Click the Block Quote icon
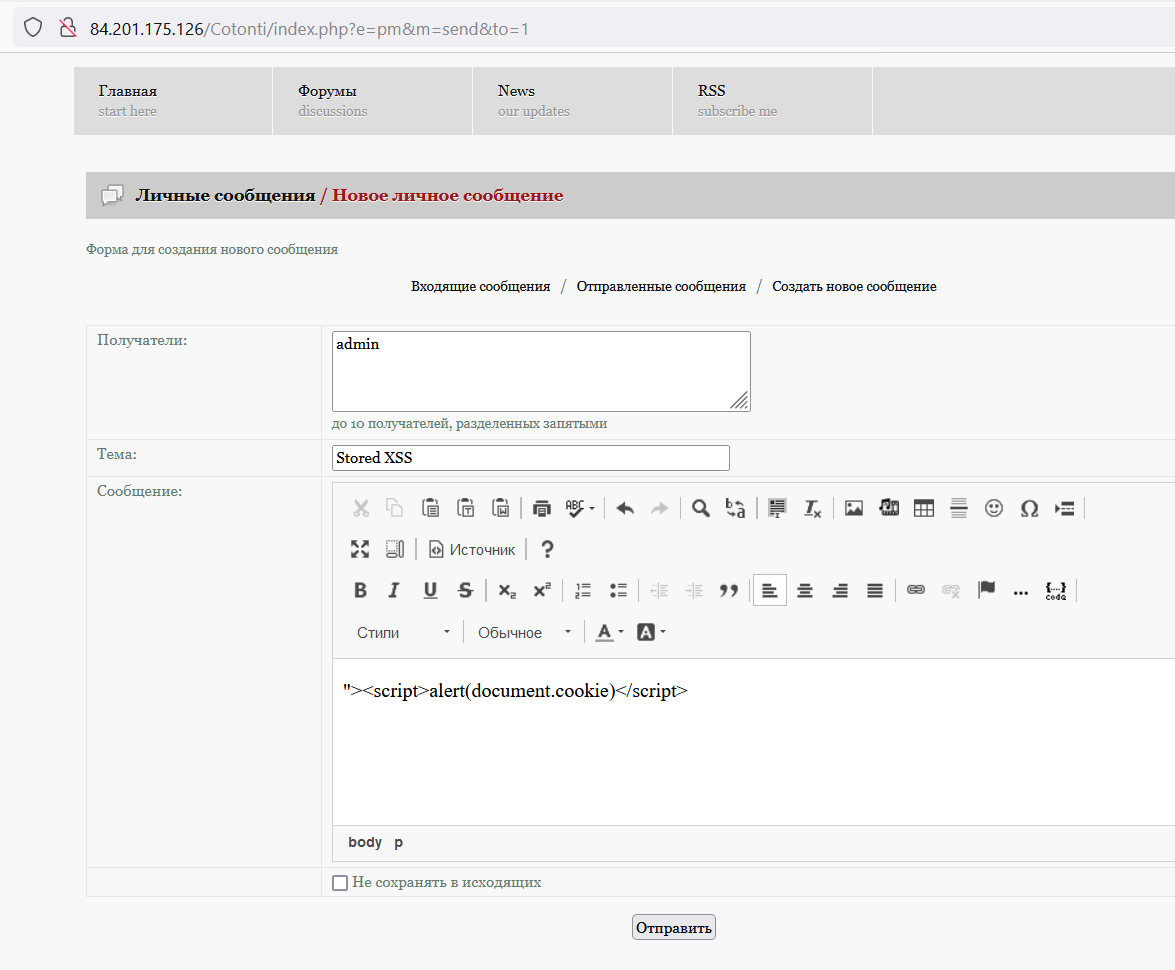 pyautogui.click(x=729, y=590)
